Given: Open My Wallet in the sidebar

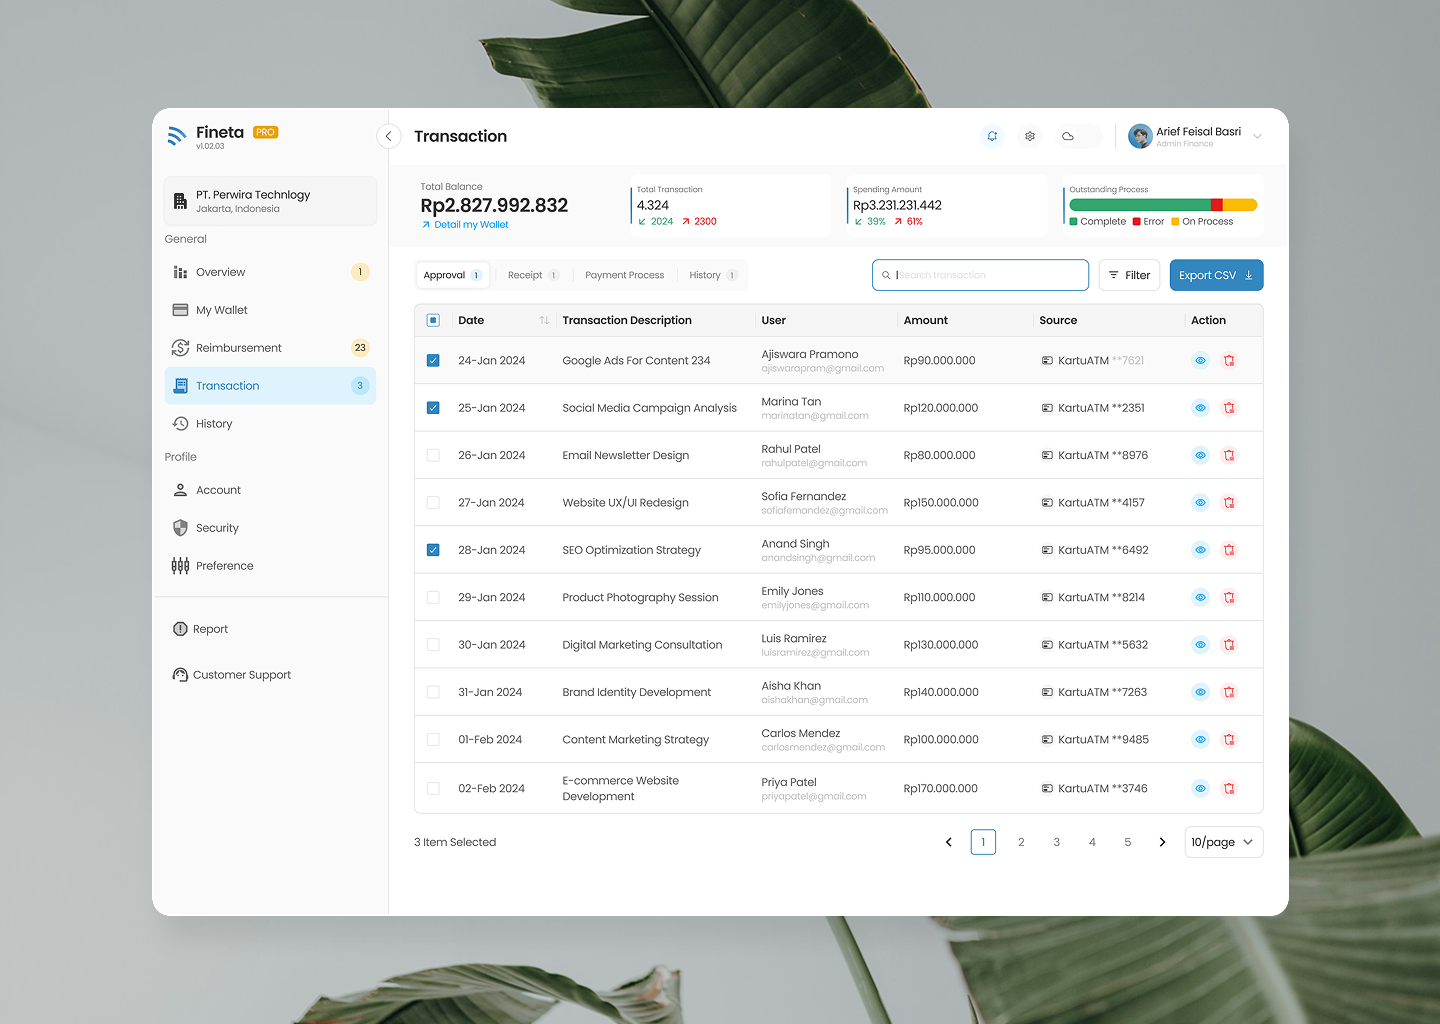Looking at the screenshot, I should [270, 310].
